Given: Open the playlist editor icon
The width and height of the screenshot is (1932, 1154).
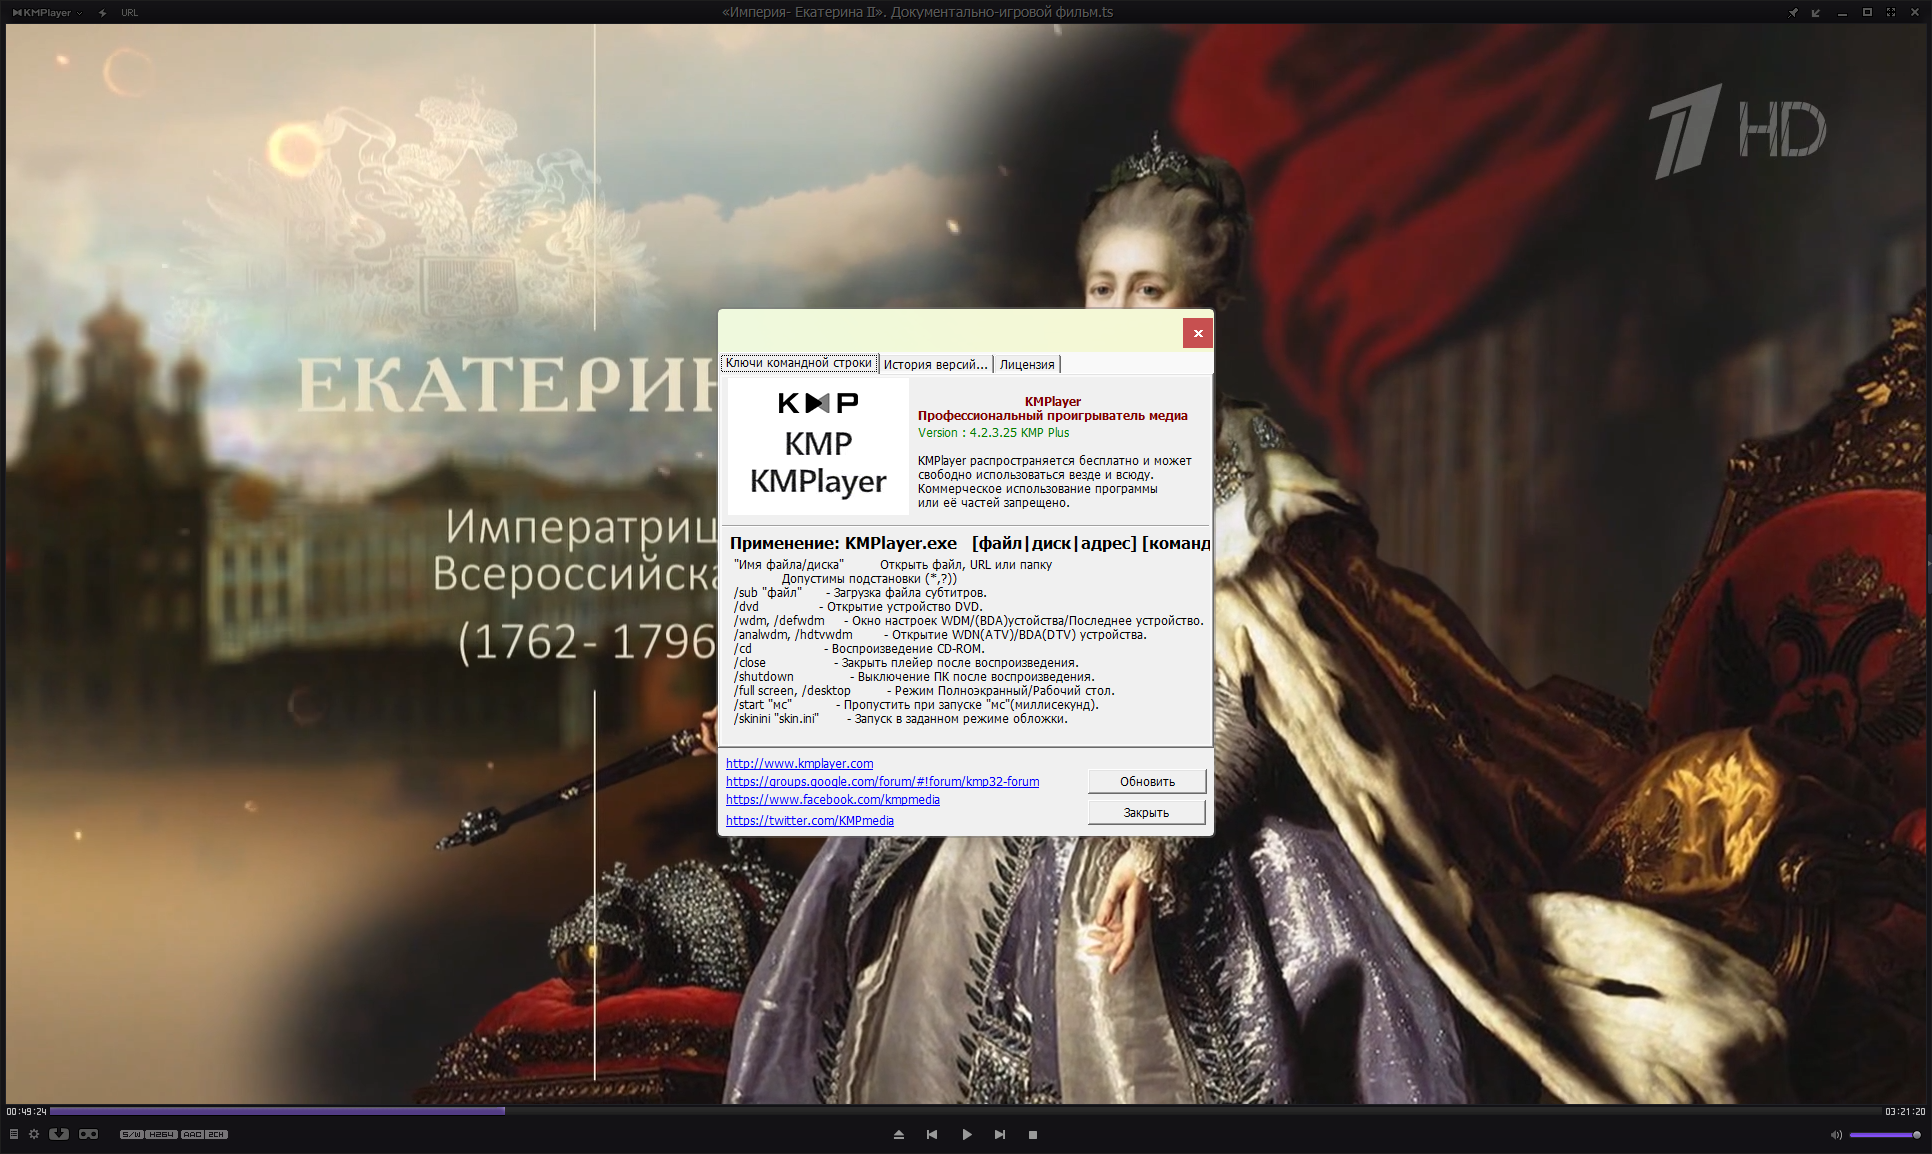Looking at the screenshot, I should click(14, 1134).
